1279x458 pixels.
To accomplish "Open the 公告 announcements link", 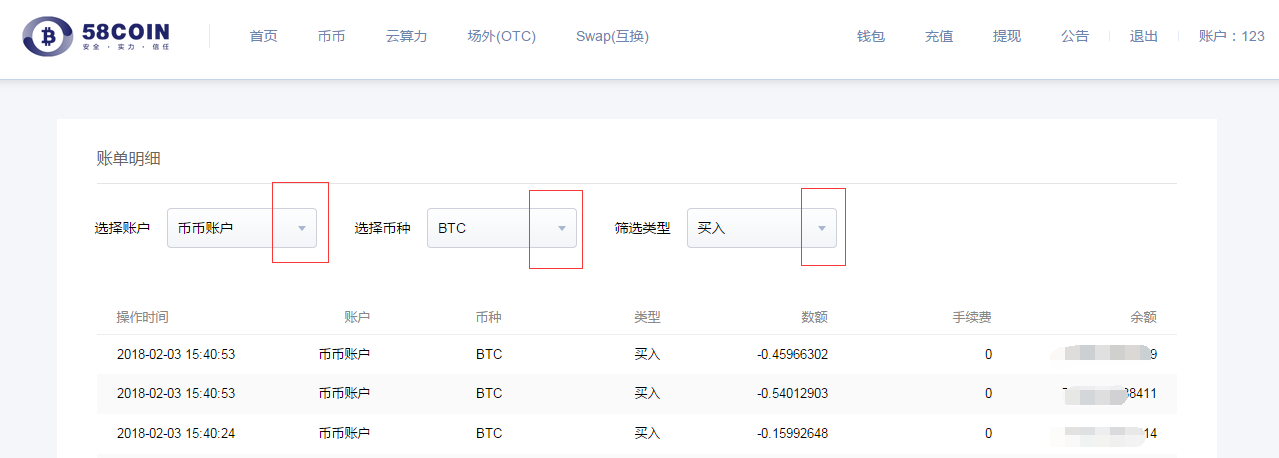I will pyautogui.click(x=1075, y=36).
